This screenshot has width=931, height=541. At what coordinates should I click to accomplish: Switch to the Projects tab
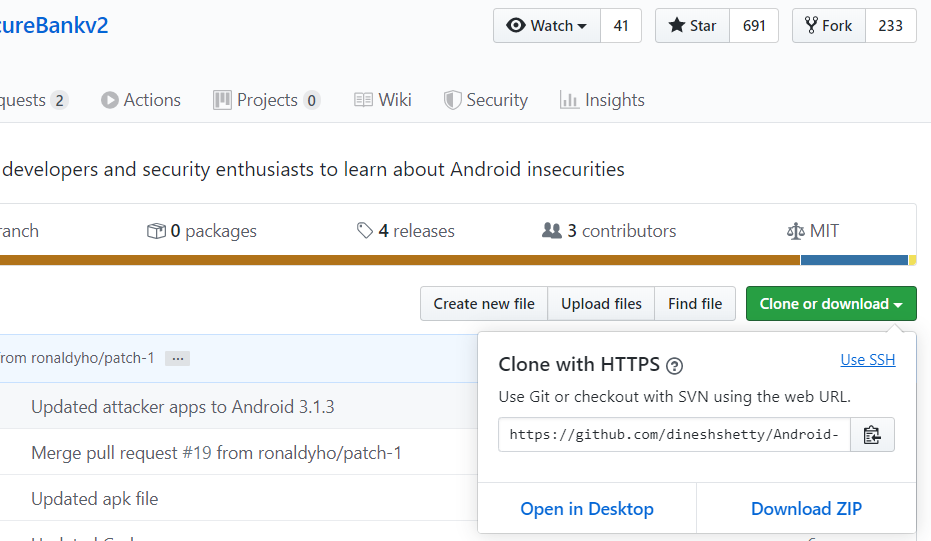pyautogui.click(x=266, y=100)
